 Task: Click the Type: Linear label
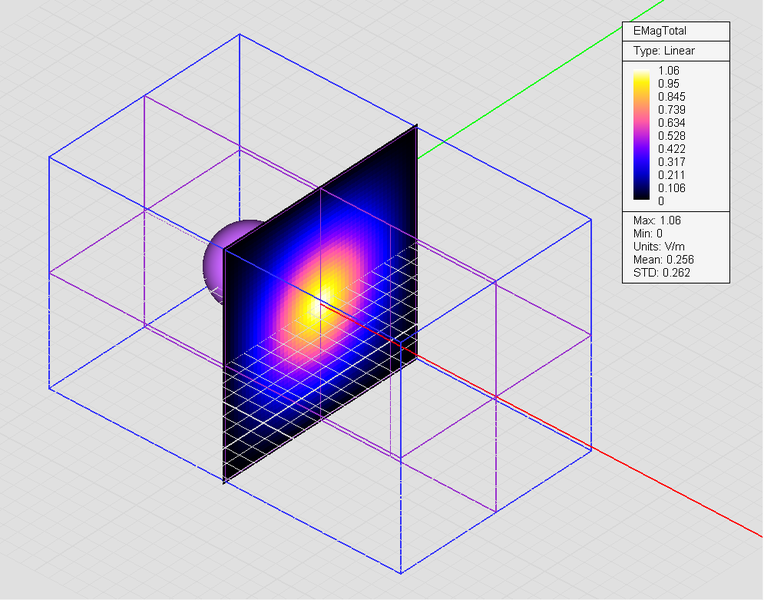click(x=664, y=51)
